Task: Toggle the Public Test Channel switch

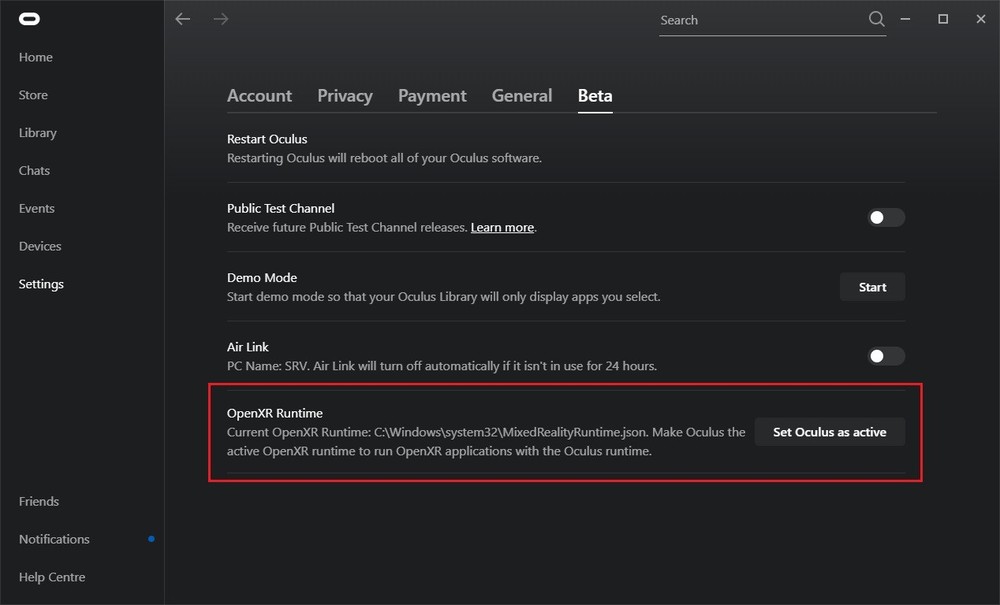Action: pos(886,218)
